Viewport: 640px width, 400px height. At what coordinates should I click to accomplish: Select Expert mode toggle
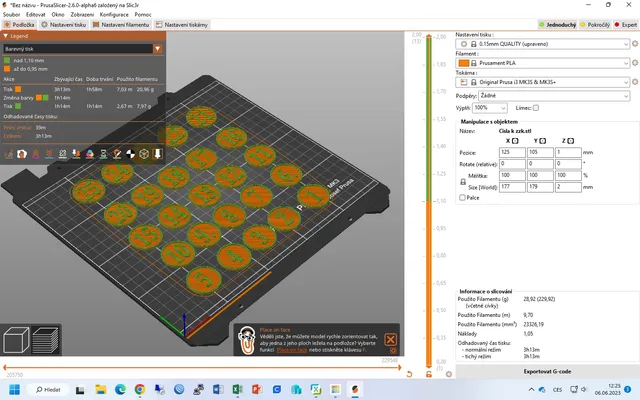[626, 24]
